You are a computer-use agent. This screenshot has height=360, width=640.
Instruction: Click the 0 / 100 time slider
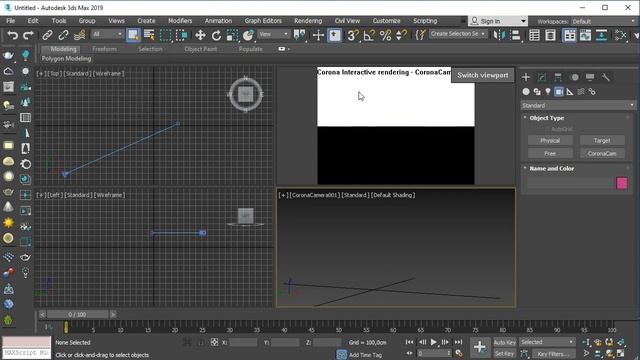[x=78, y=314]
